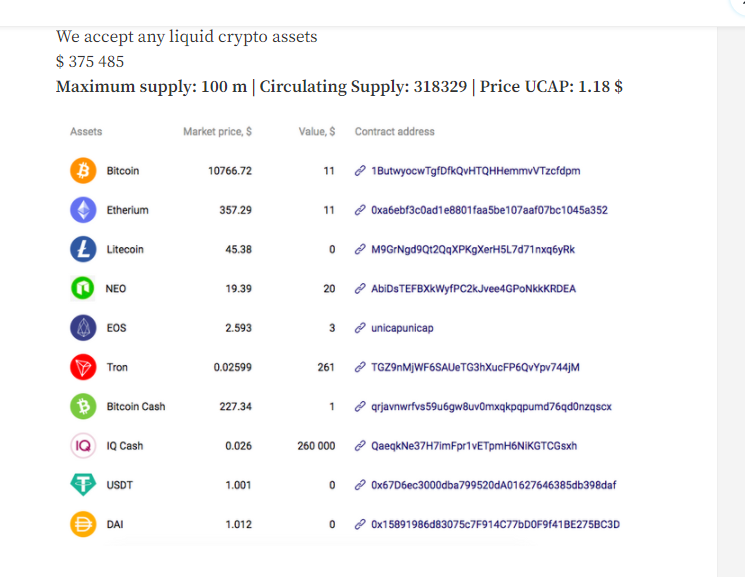Click the EOS value 3
Viewport: 745px width, 577px height.
click(x=332, y=328)
